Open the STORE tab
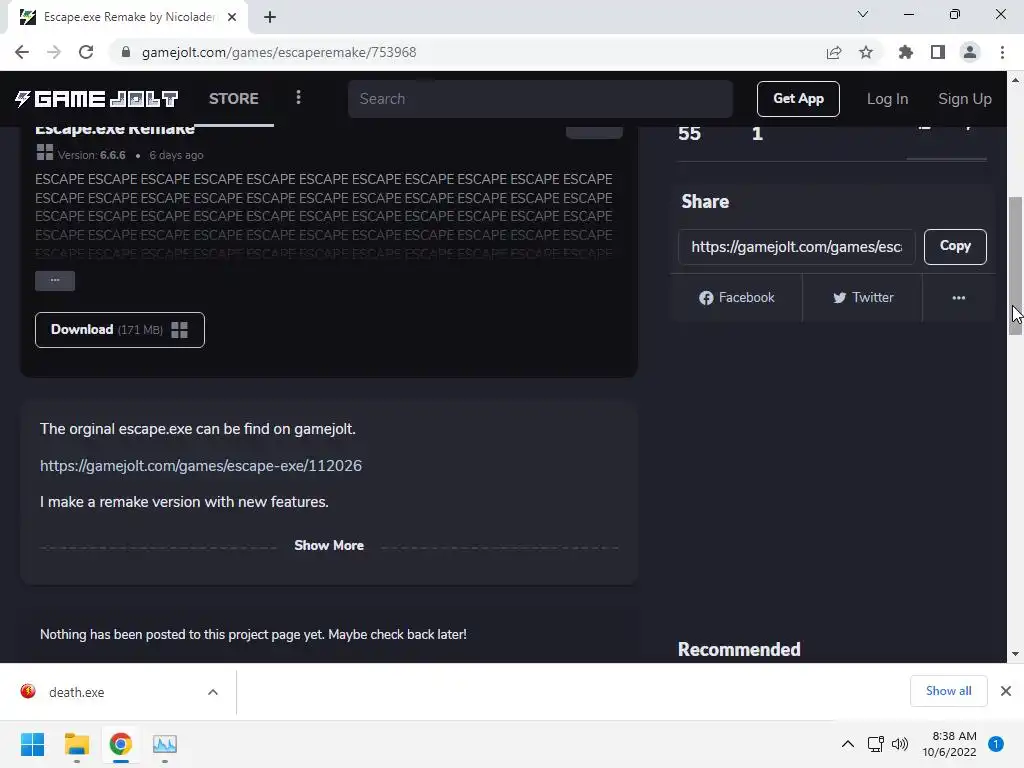The image size is (1024, 768). [x=234, y=99]
